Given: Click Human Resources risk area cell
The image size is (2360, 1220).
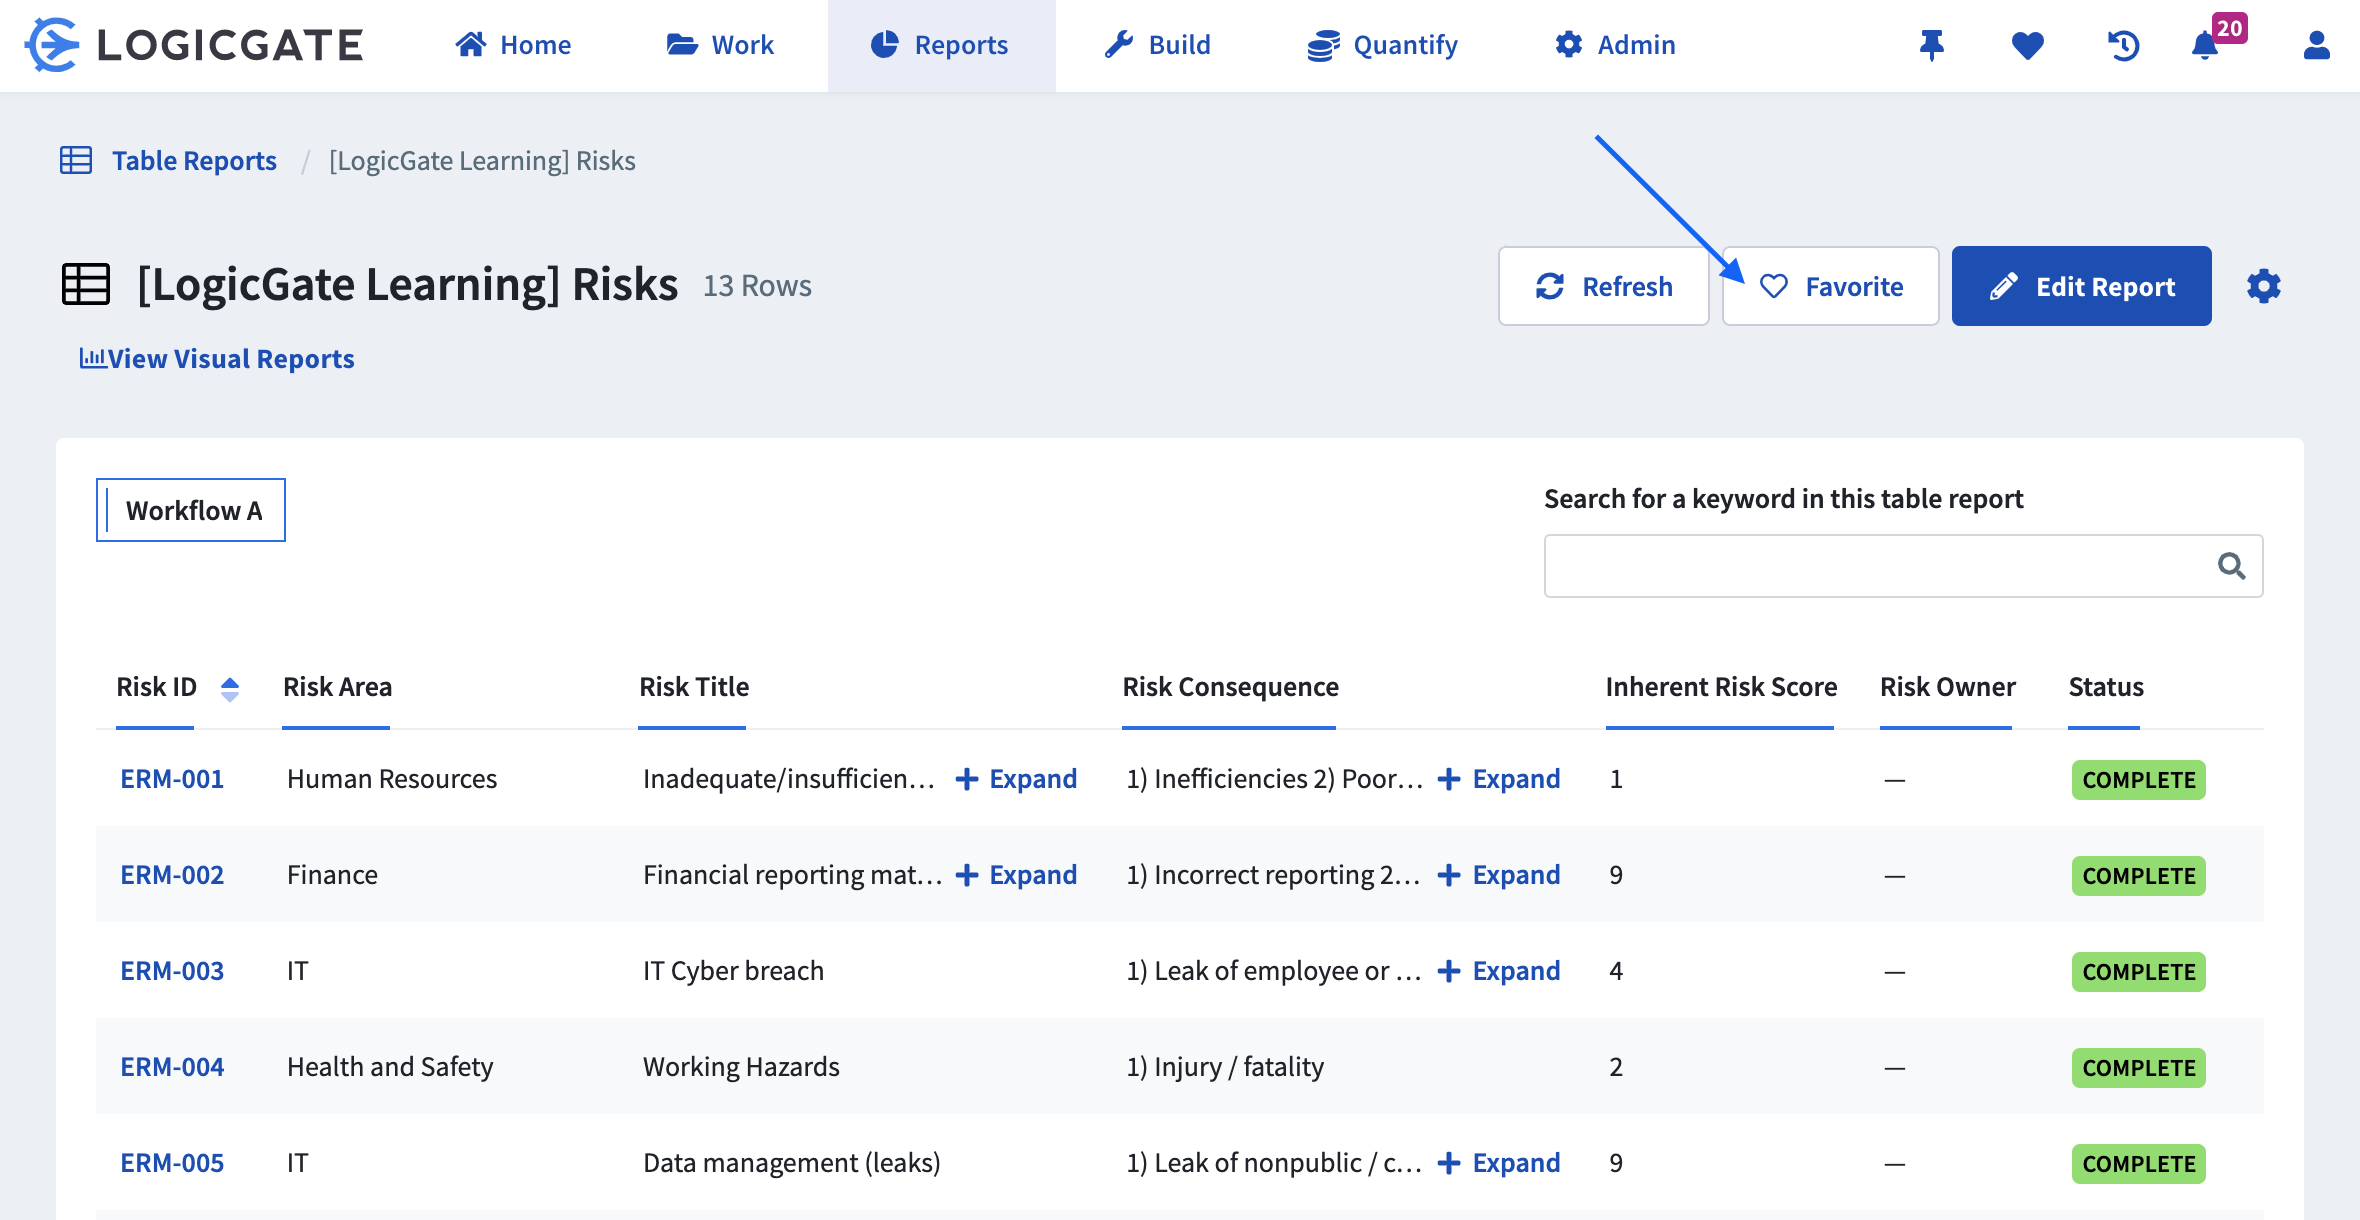Looking at the screenshot, I should (x=392, y=779).
